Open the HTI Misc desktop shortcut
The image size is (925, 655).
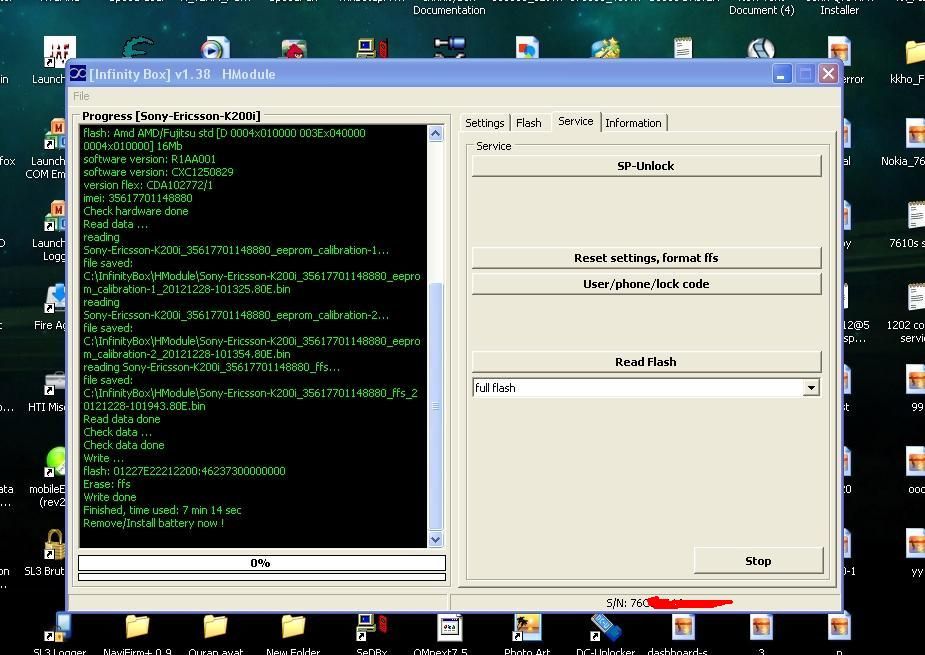coord(54,384)
